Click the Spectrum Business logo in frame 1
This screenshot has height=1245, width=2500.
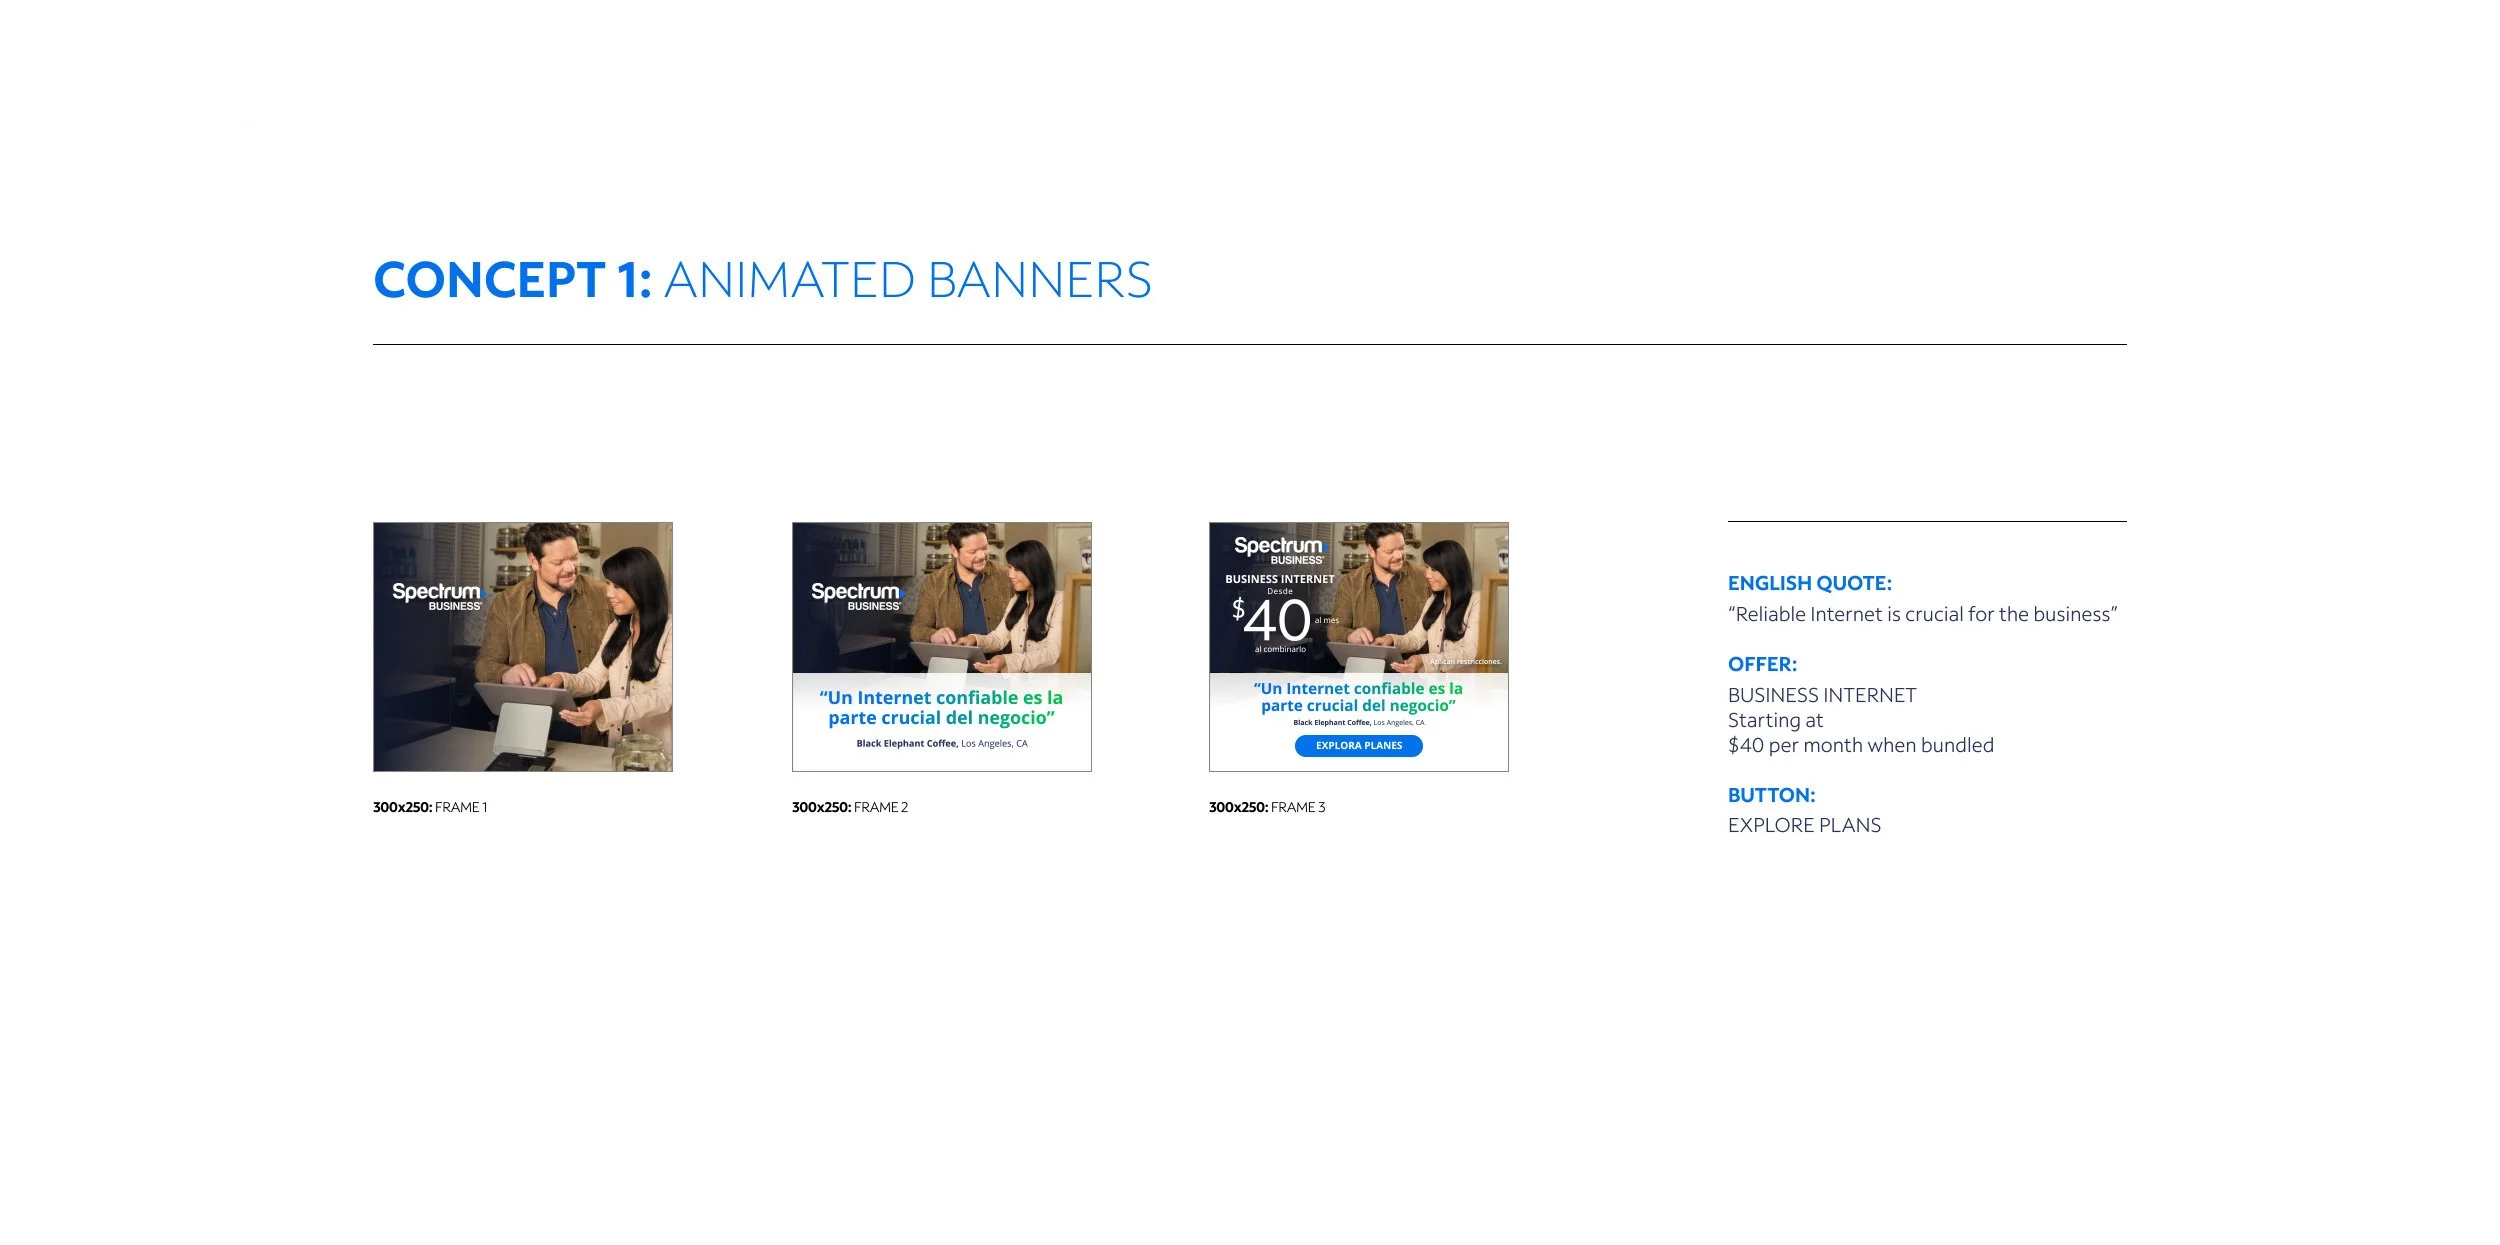click(437, 596)
